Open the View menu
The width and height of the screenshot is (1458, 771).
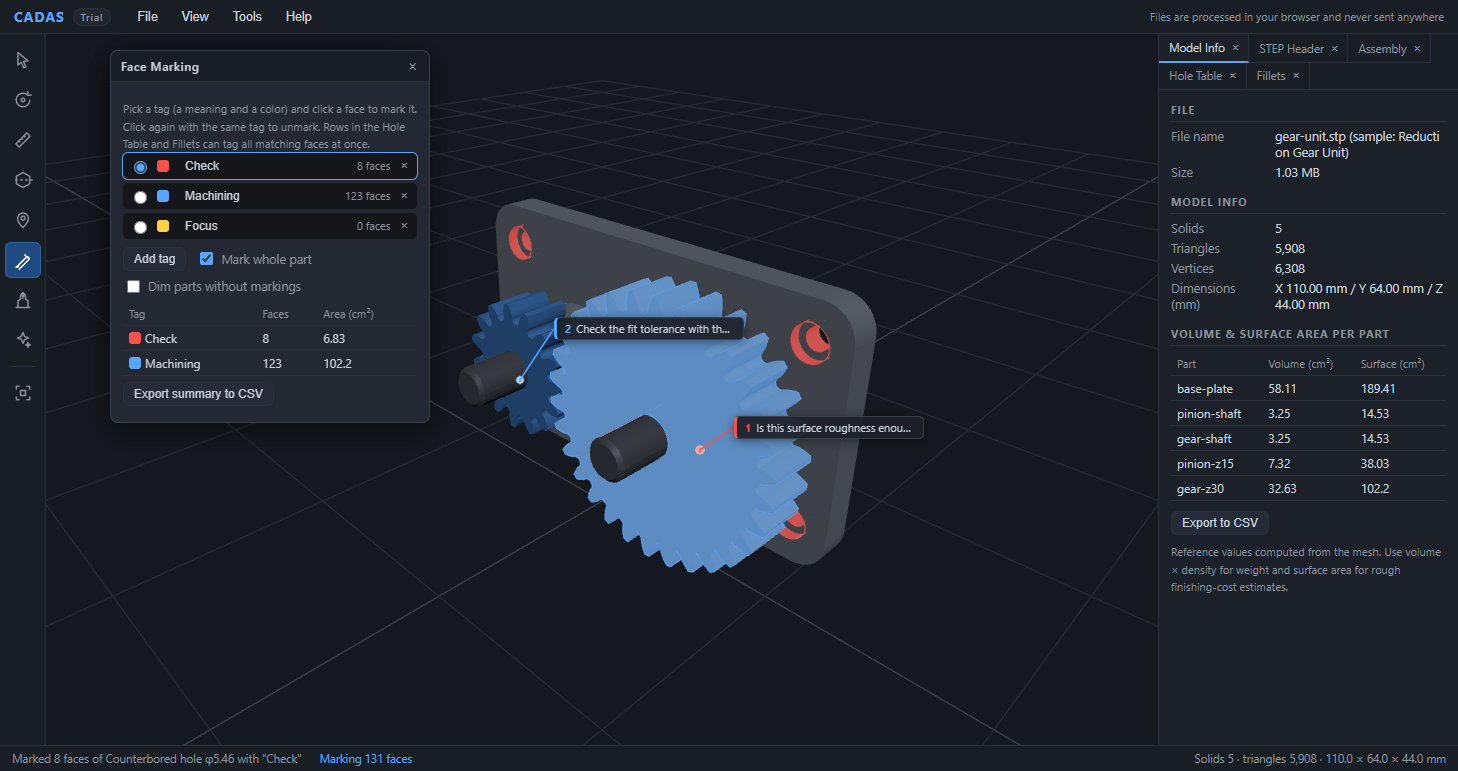(x=195, y=16)
